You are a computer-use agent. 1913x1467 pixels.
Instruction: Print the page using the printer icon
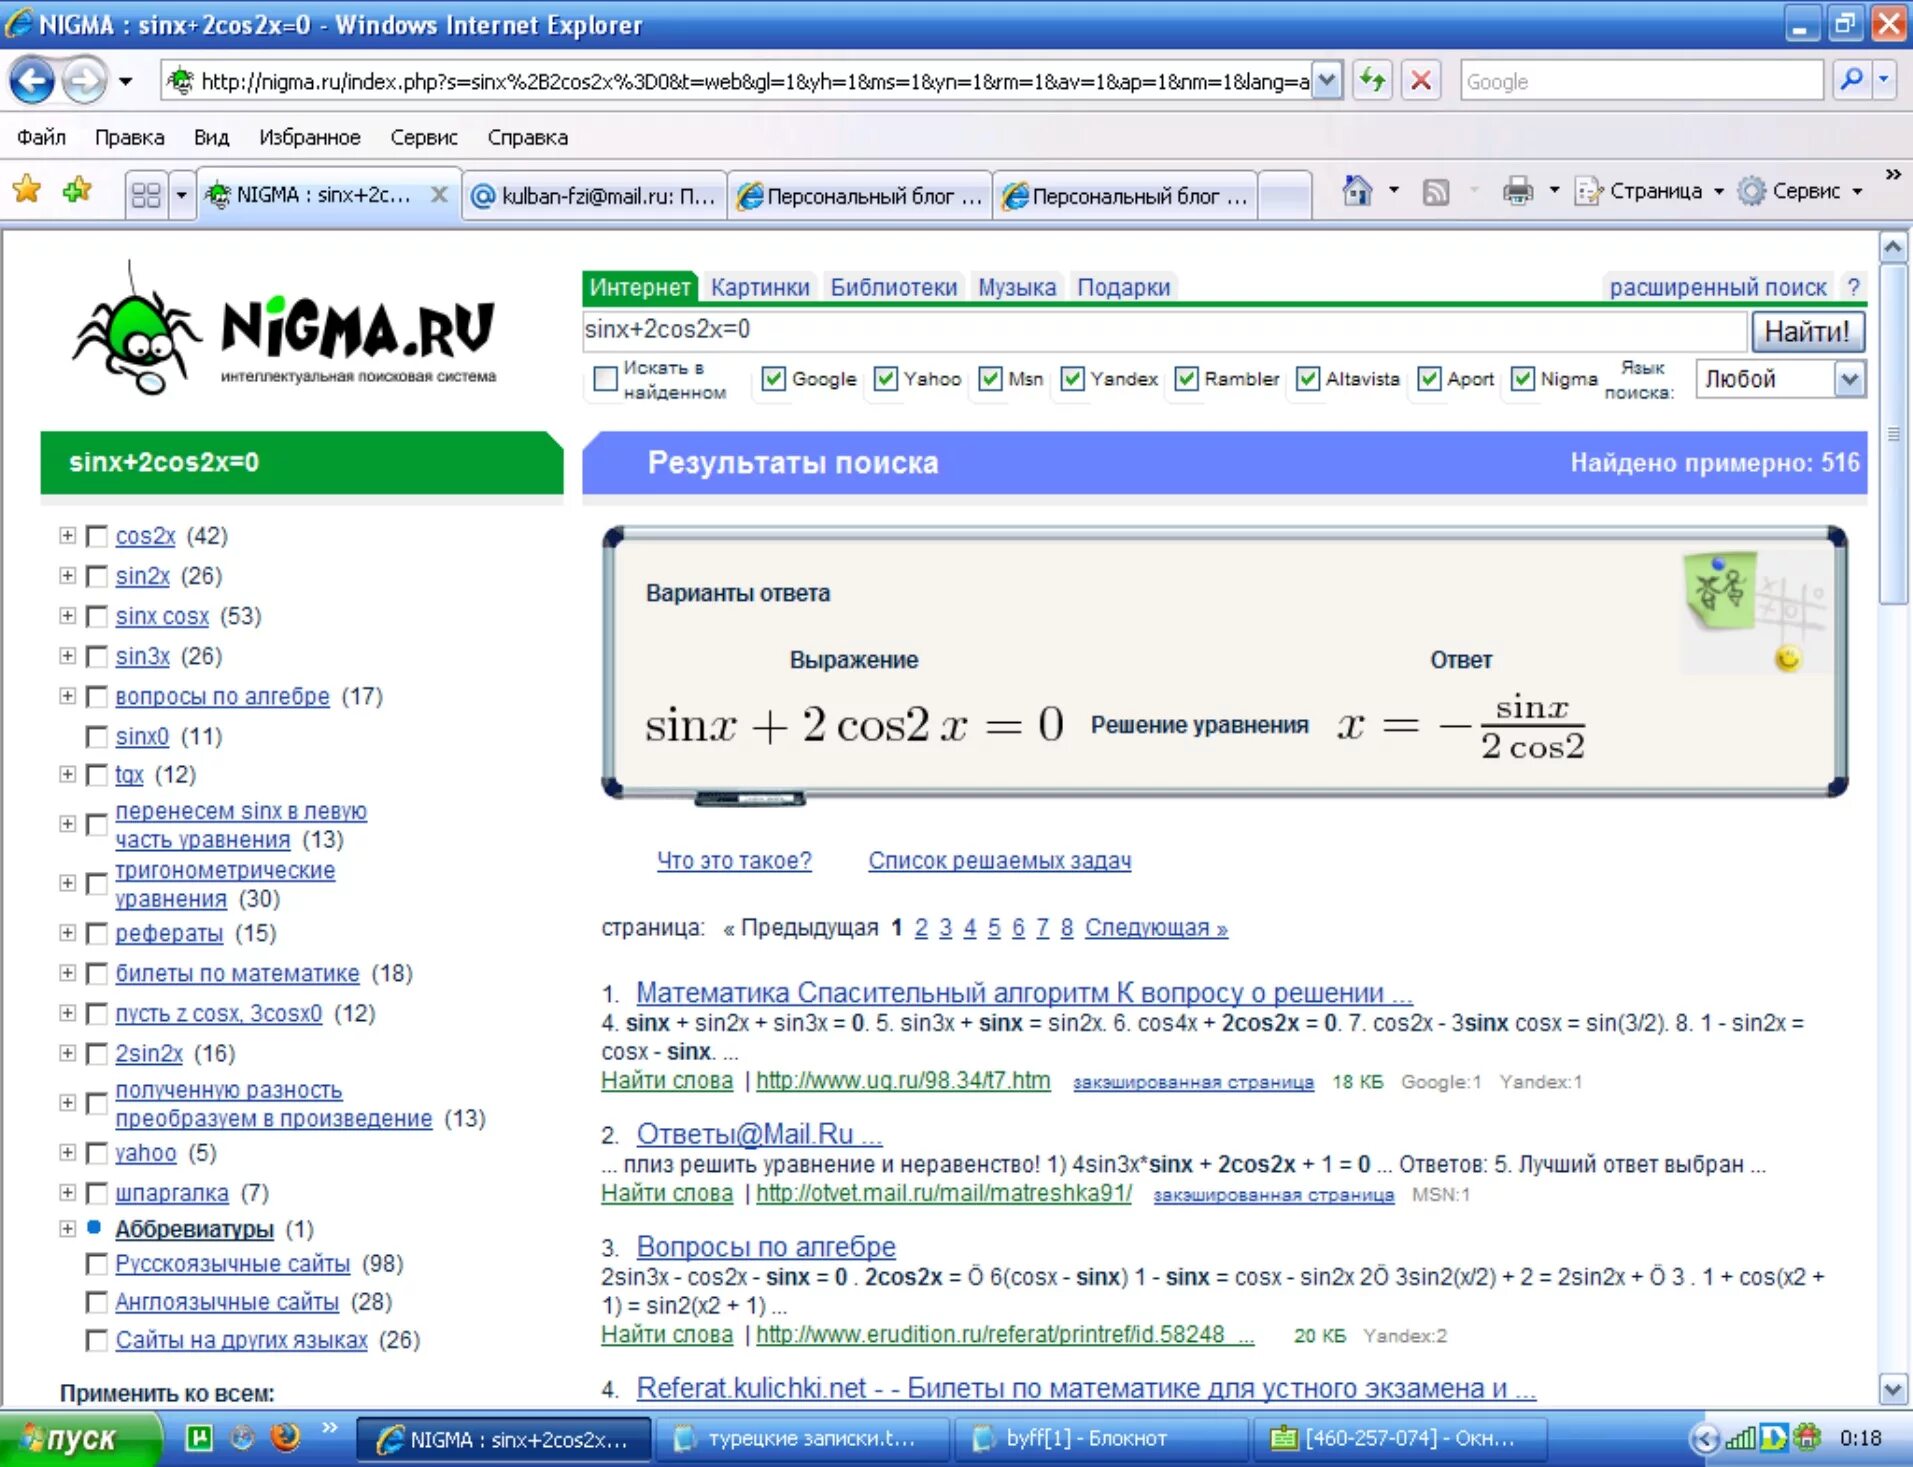1517,190
